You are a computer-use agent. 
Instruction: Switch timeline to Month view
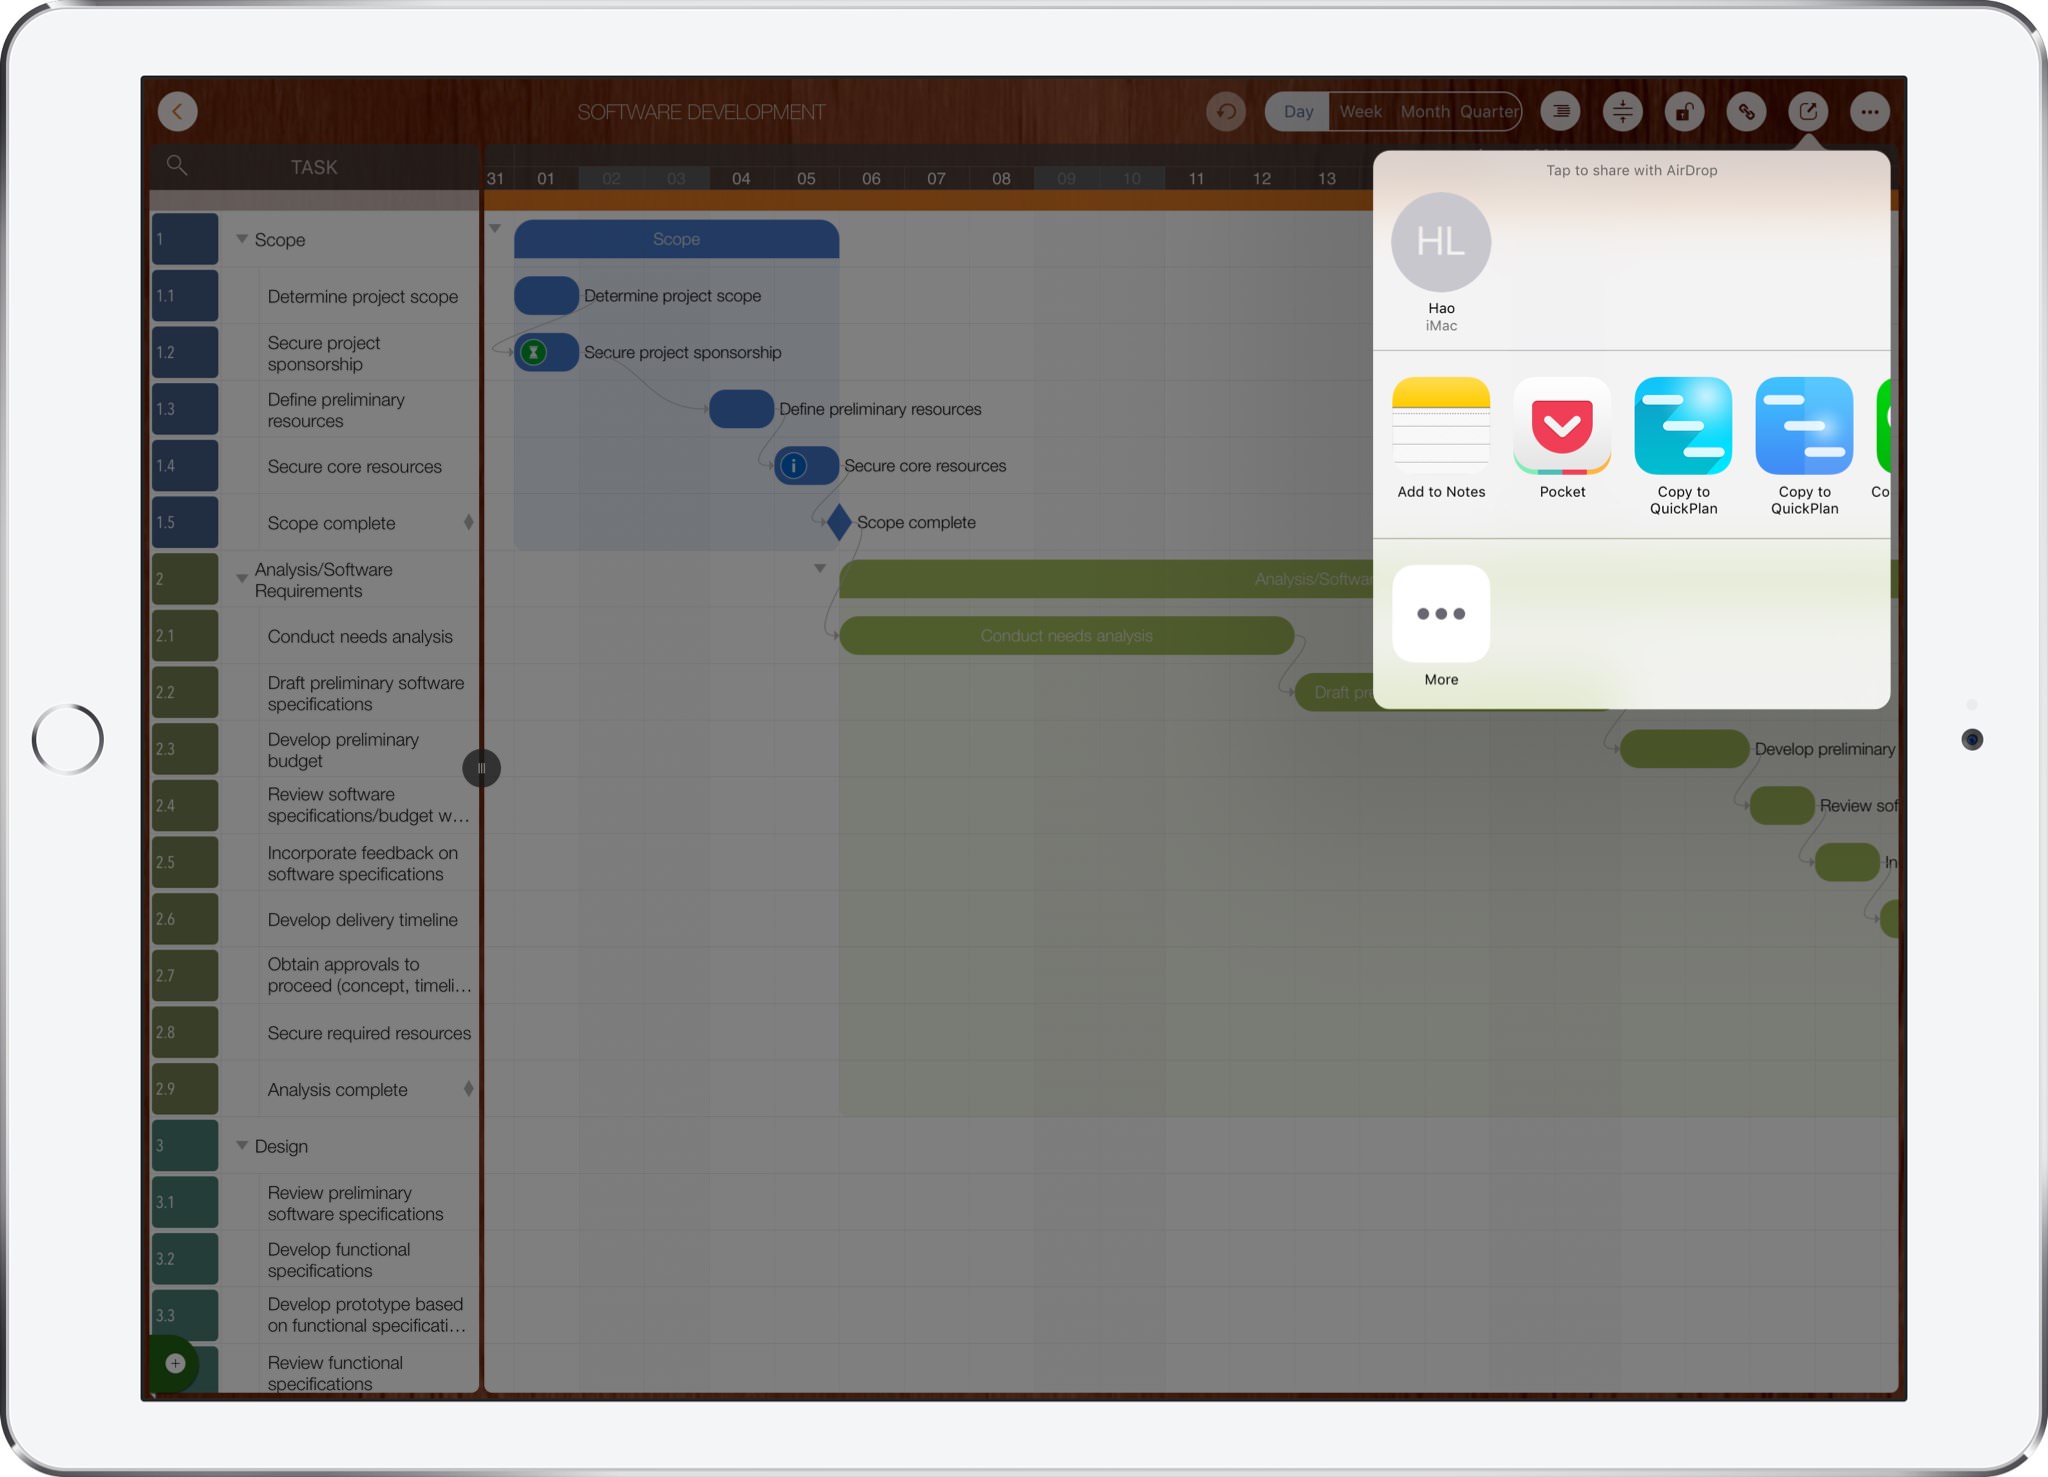tap(1424, 111)
